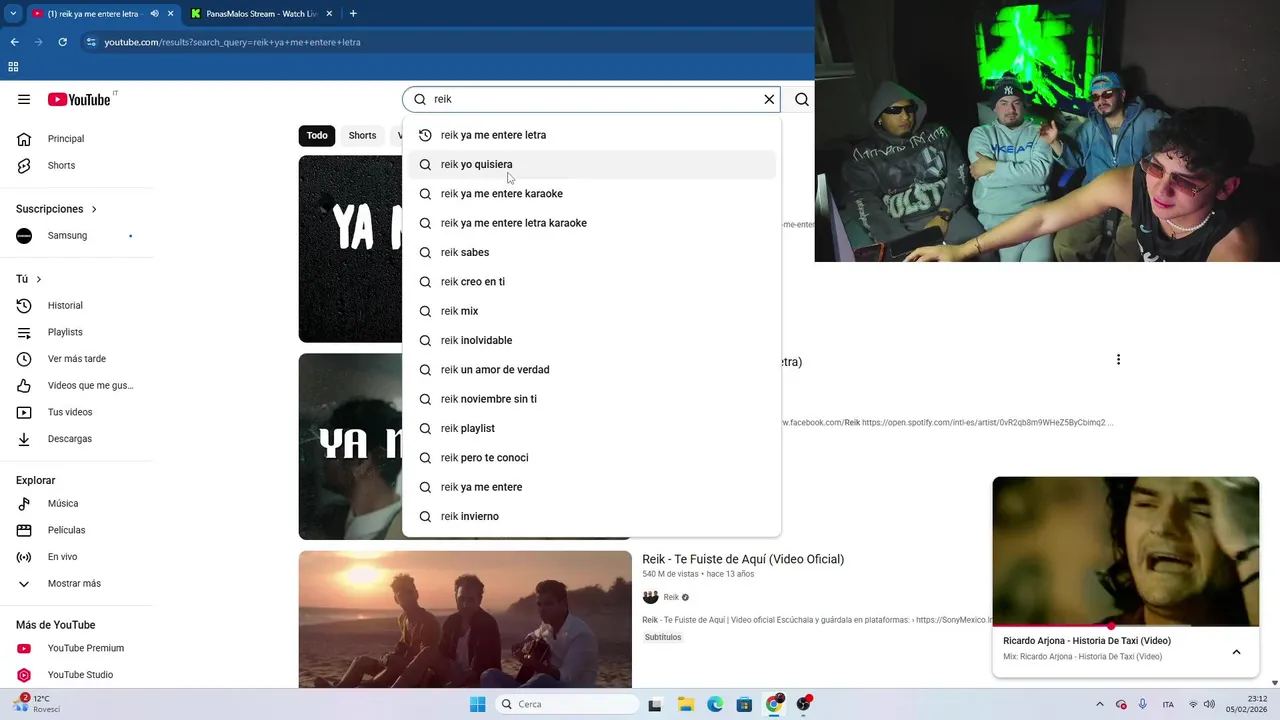
Task: Show hidden system tray icons
Action: [1100, 704]
